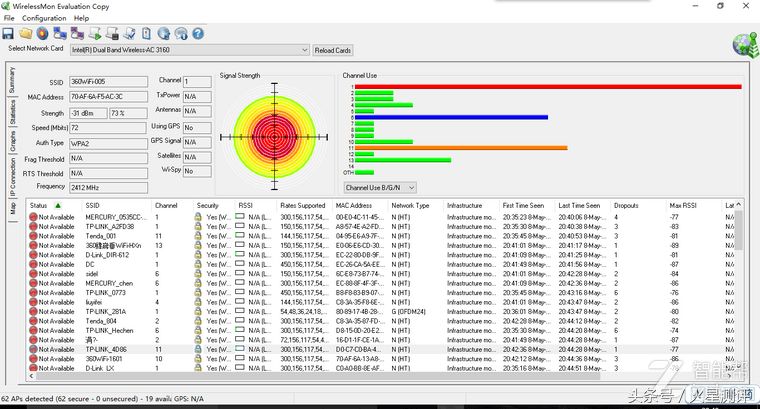This screenshot has width=760, height=409.
Task: Click the Save floppy disk toolbar icon
Action: (x=9, y=33)
